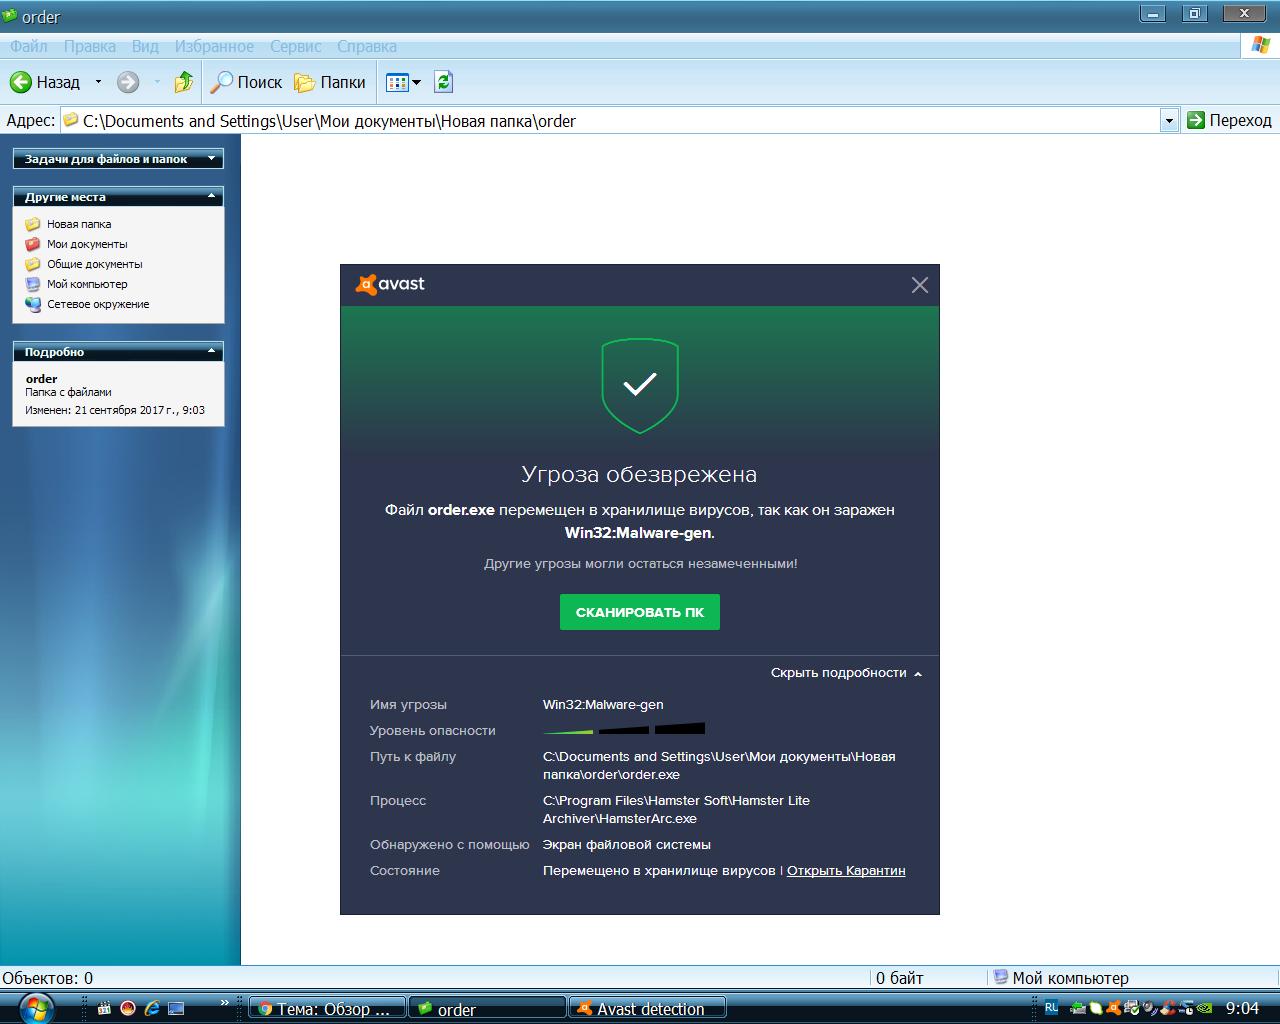Open Поиск search in Explorer toolbar
Image resolution: width=1280 pixels, height=1024 pixels.
pyautogui.click(x=246, y=82)
